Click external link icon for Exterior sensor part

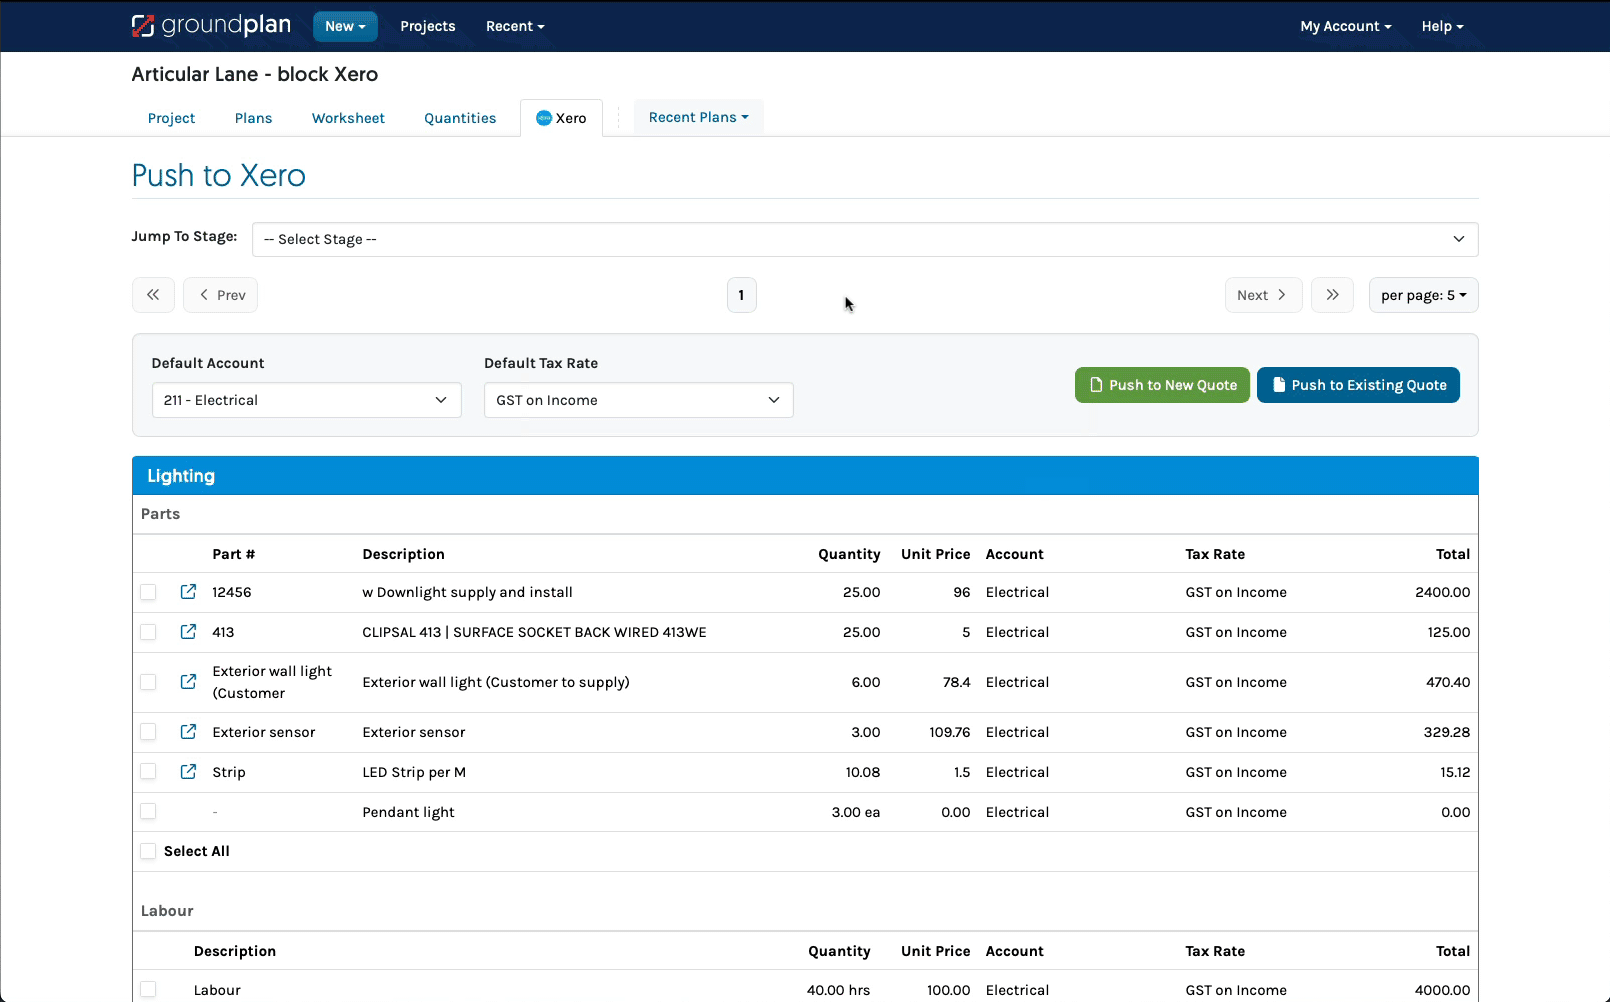coord(188,731)
